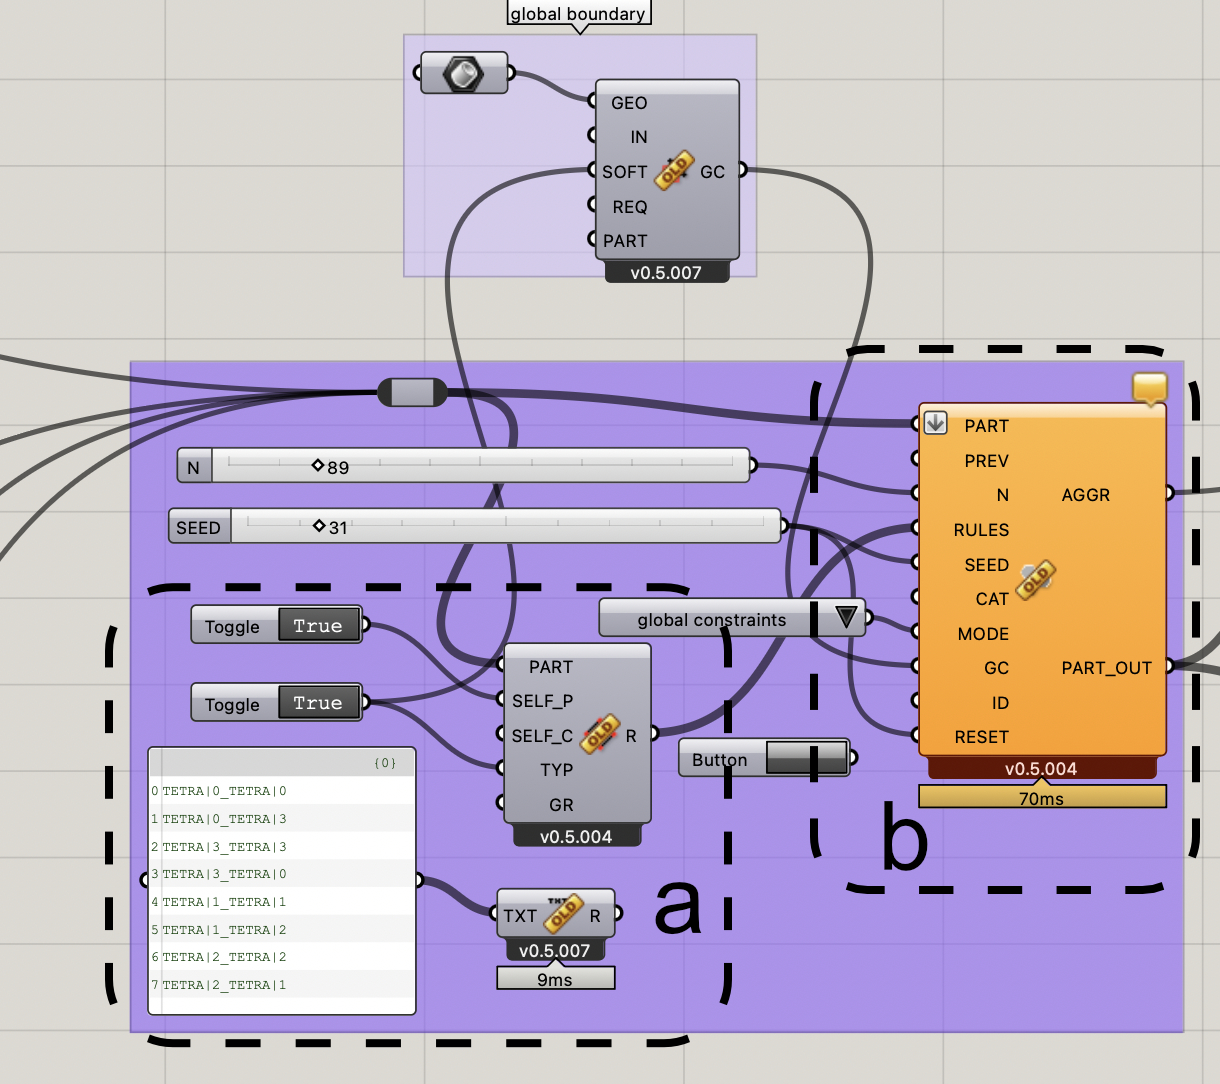The image size is (1220, 1084).
Task: Click the Button component
Action: 764,758
